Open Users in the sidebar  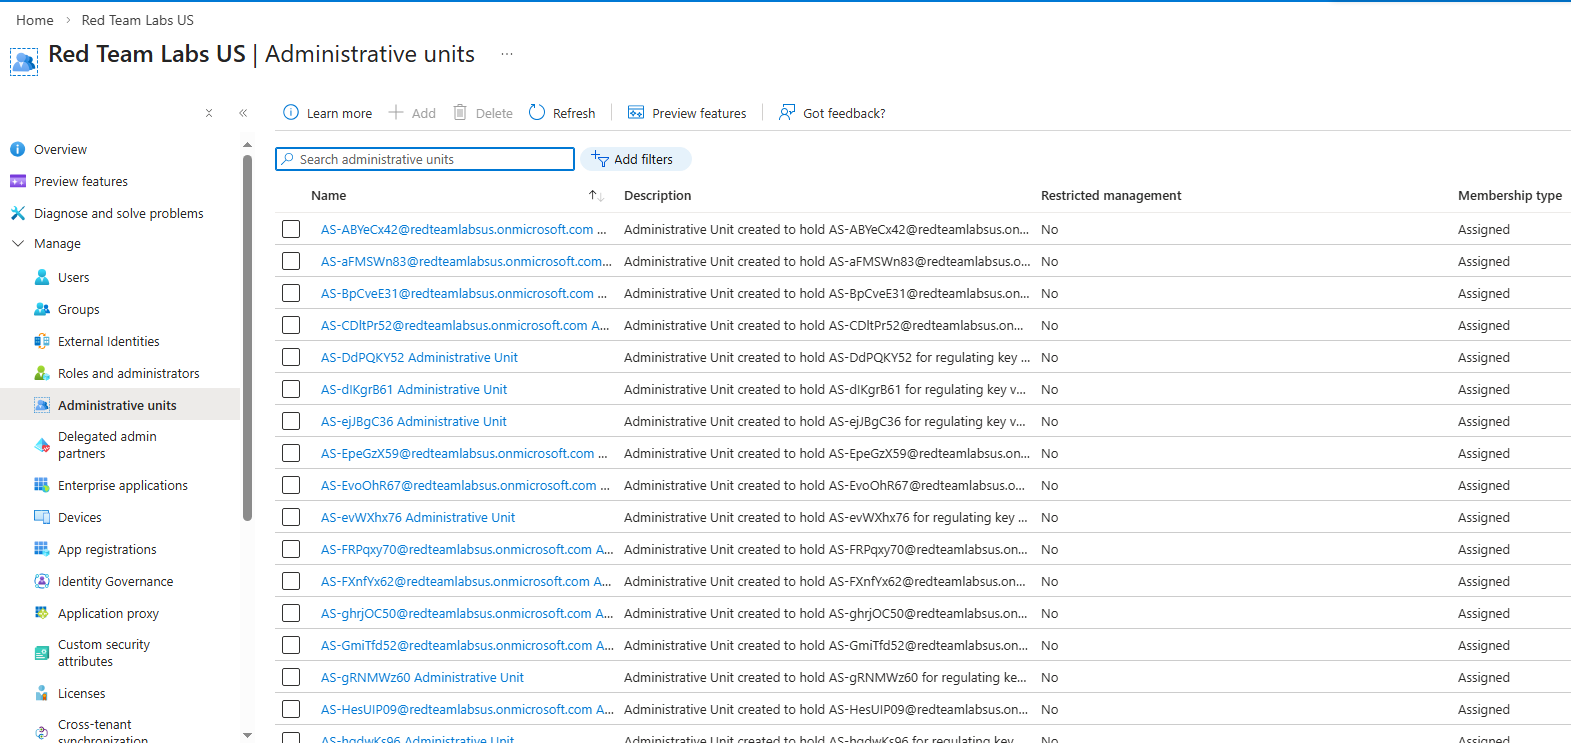point(73,278)
